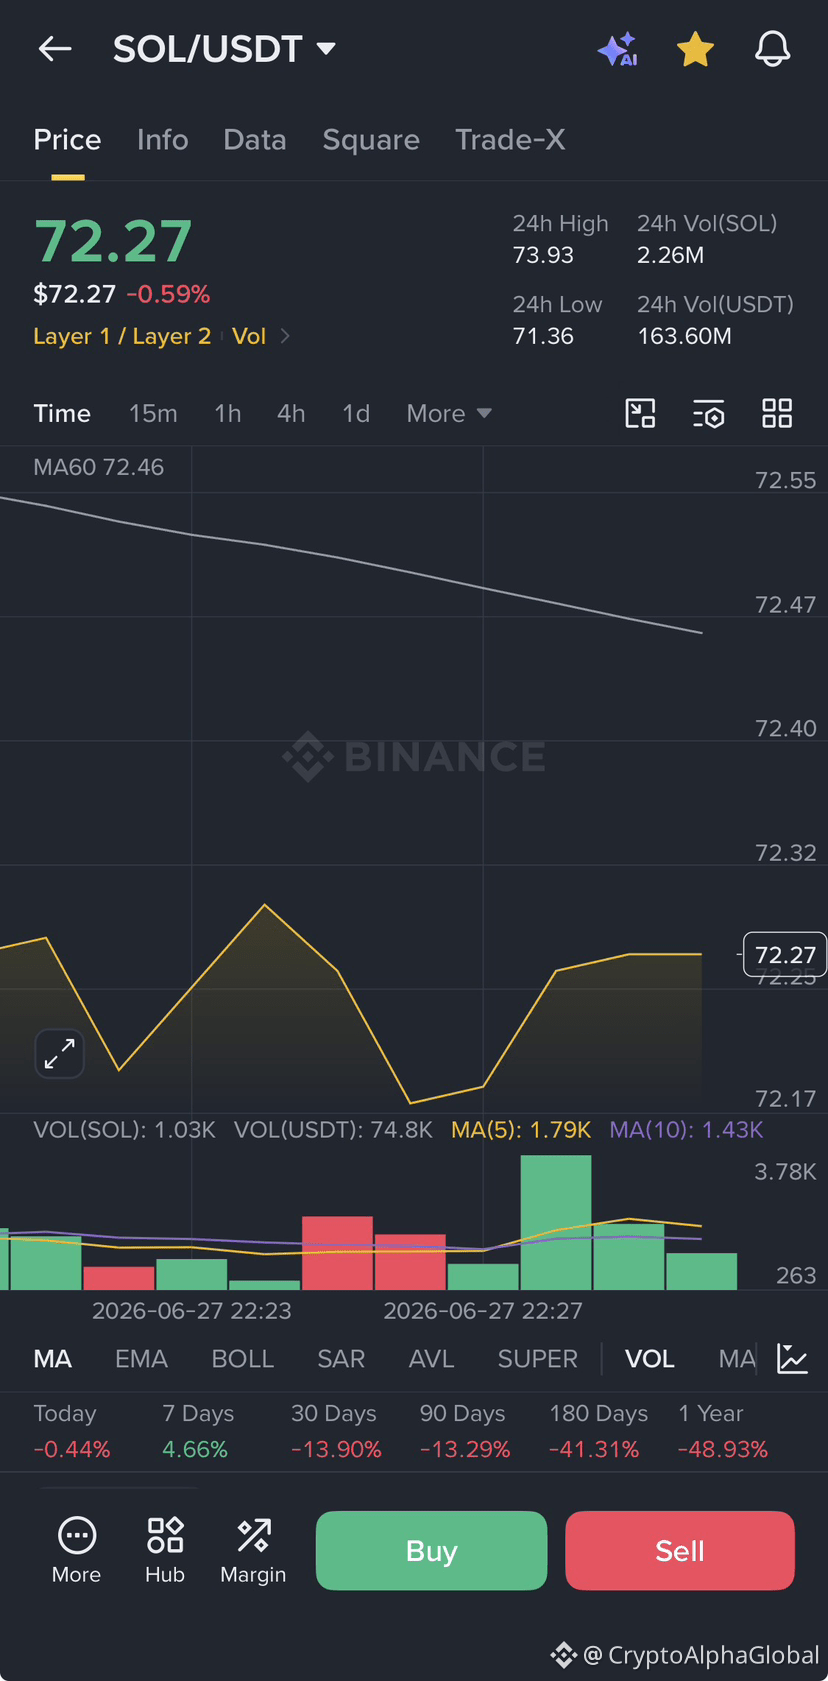Tap the red Sell button

[x=680, y=1550]
